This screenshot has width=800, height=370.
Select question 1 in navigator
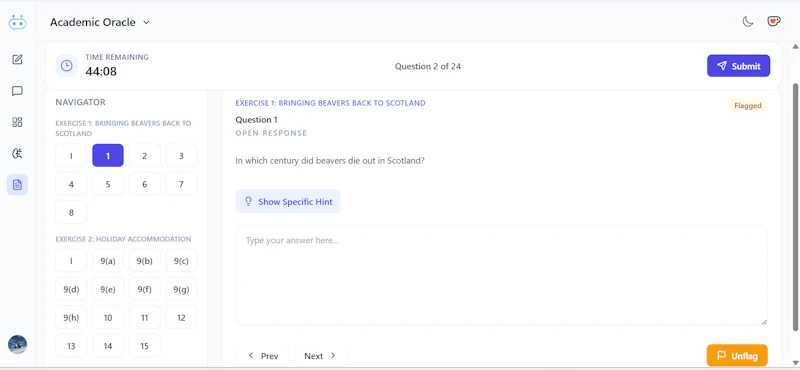click(x=108, y=156)
